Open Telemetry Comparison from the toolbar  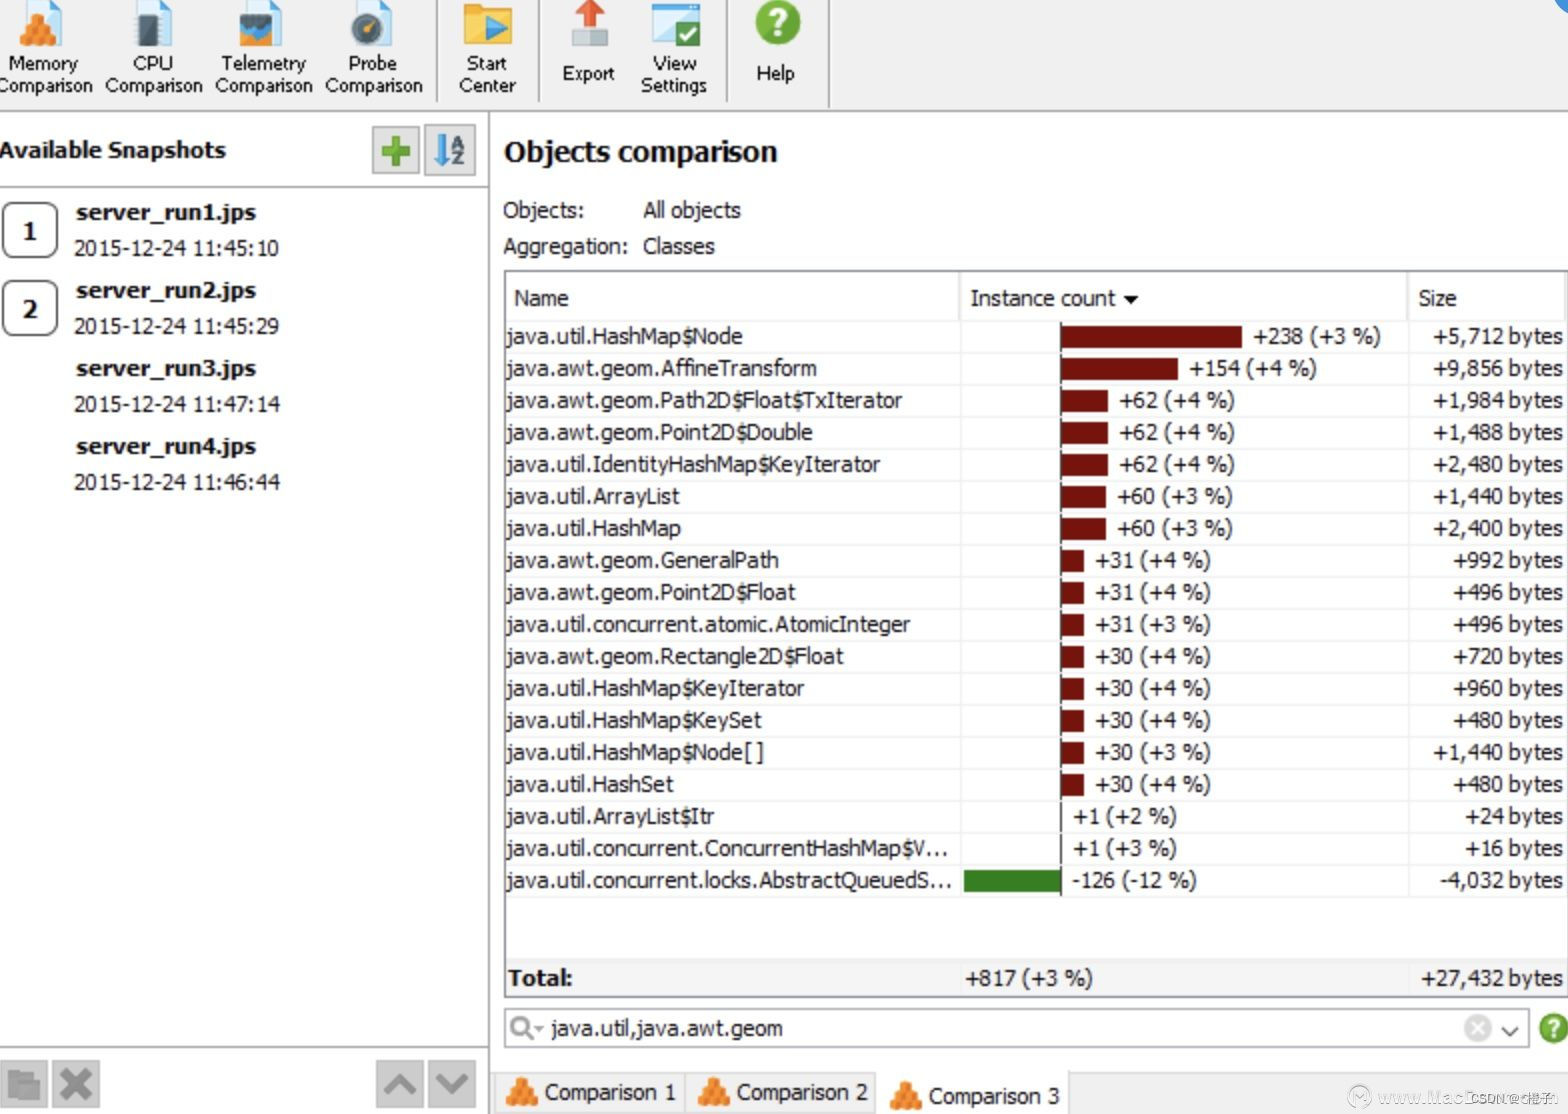pos(263,49)
